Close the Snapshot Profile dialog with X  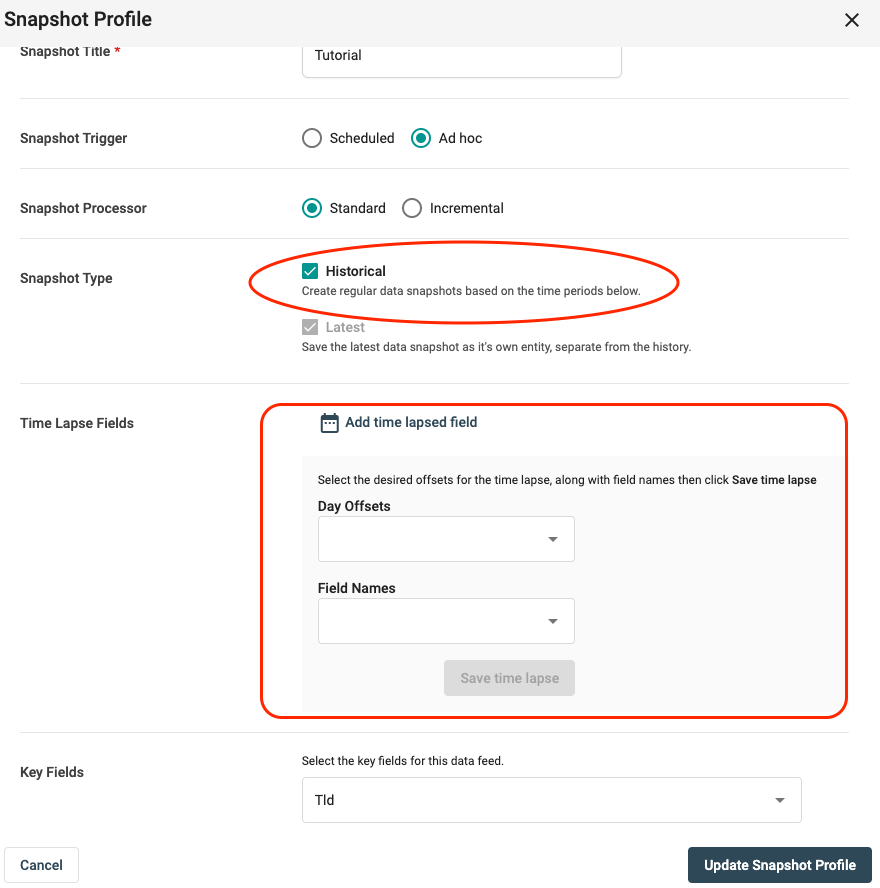tap(852, 20)
